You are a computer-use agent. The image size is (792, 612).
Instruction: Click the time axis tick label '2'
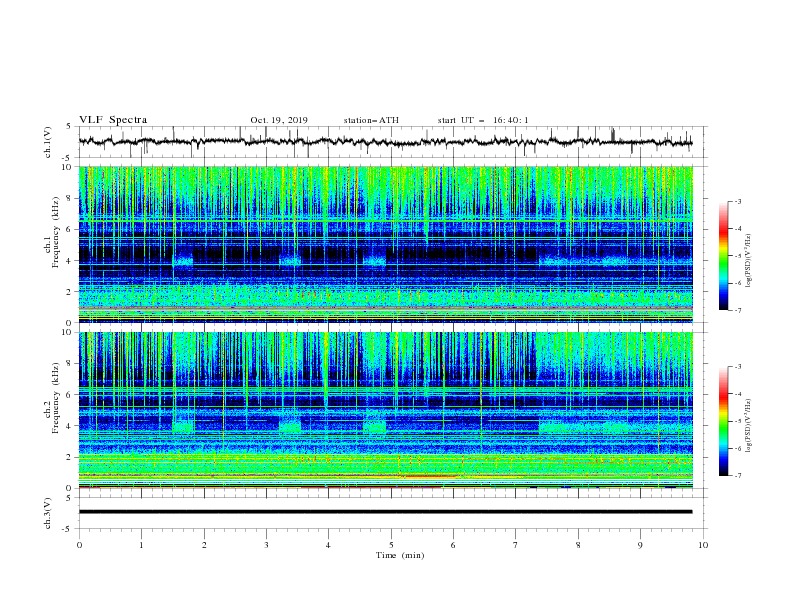point(204,545)
